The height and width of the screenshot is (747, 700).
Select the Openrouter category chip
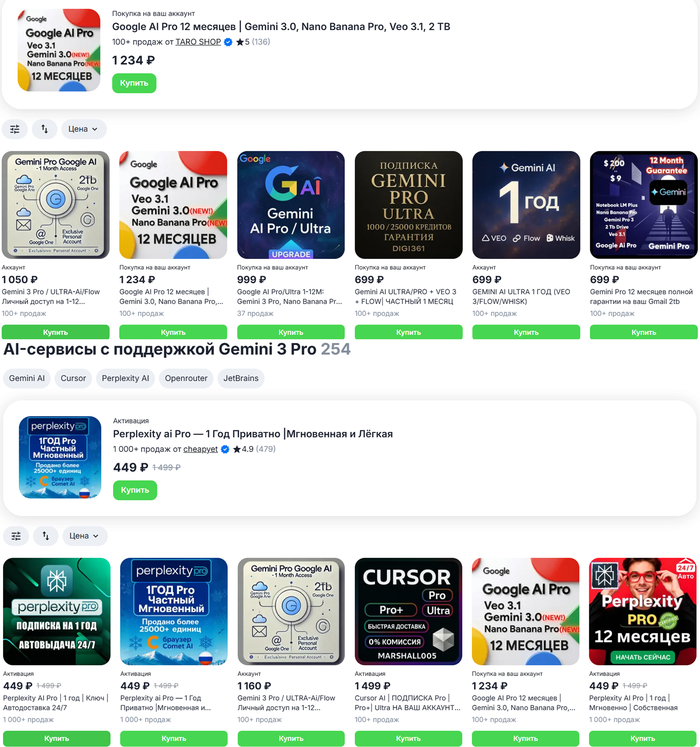click(186, 378)
